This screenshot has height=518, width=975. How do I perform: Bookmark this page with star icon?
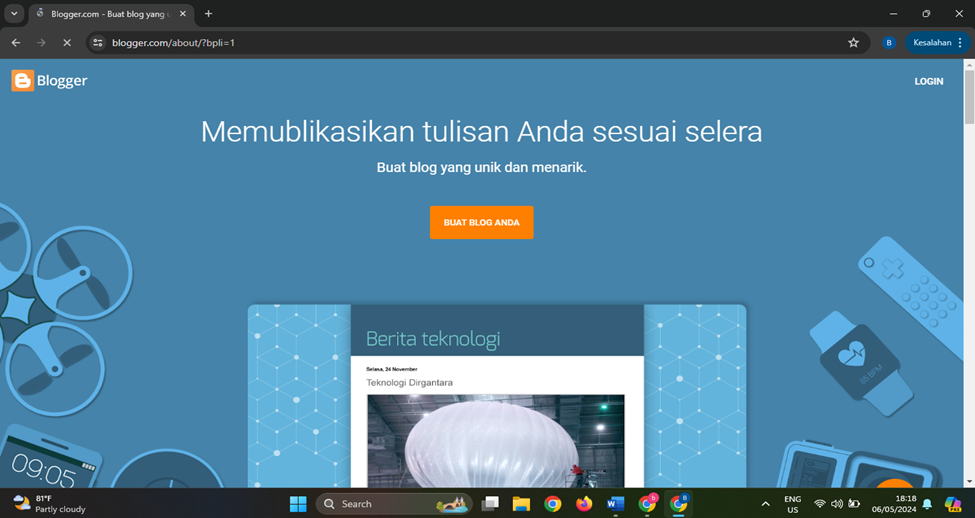853,43
